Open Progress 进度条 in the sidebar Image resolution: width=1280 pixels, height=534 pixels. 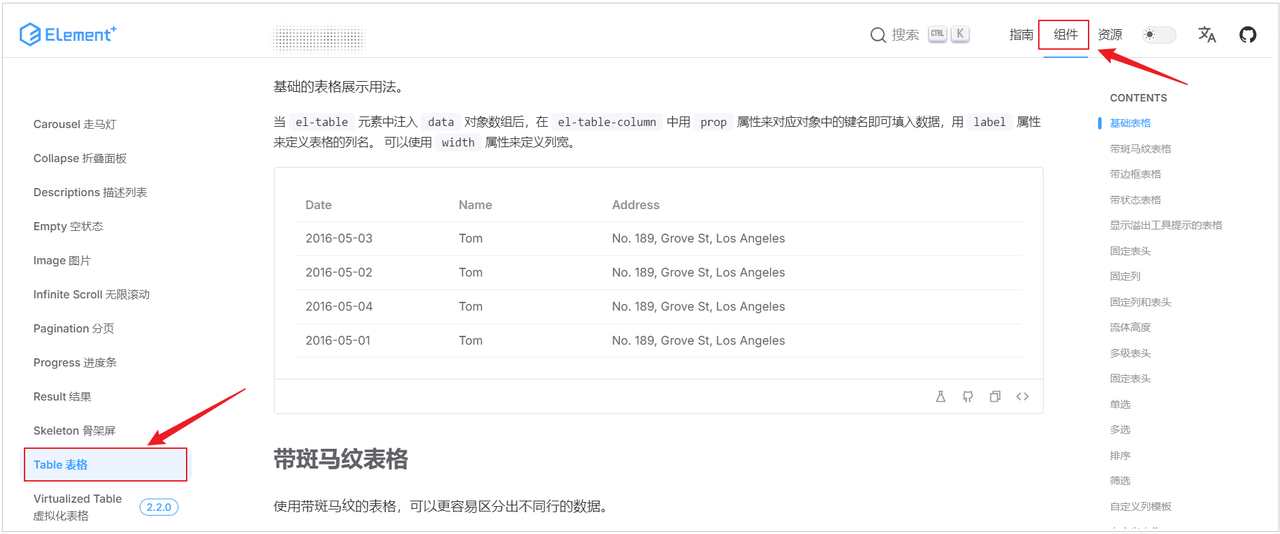click(74, 363)
